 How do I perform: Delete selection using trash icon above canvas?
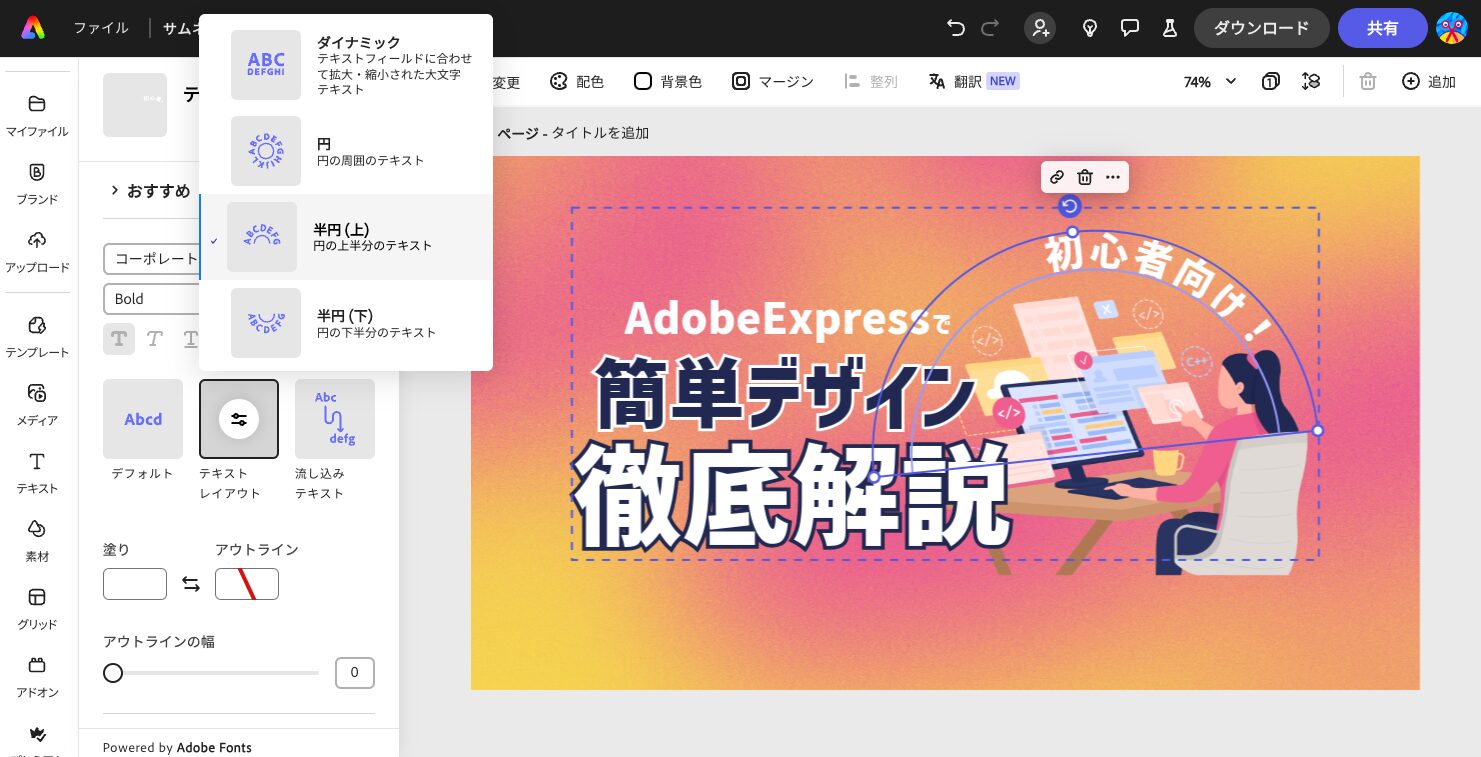[x=1085, y=177]
